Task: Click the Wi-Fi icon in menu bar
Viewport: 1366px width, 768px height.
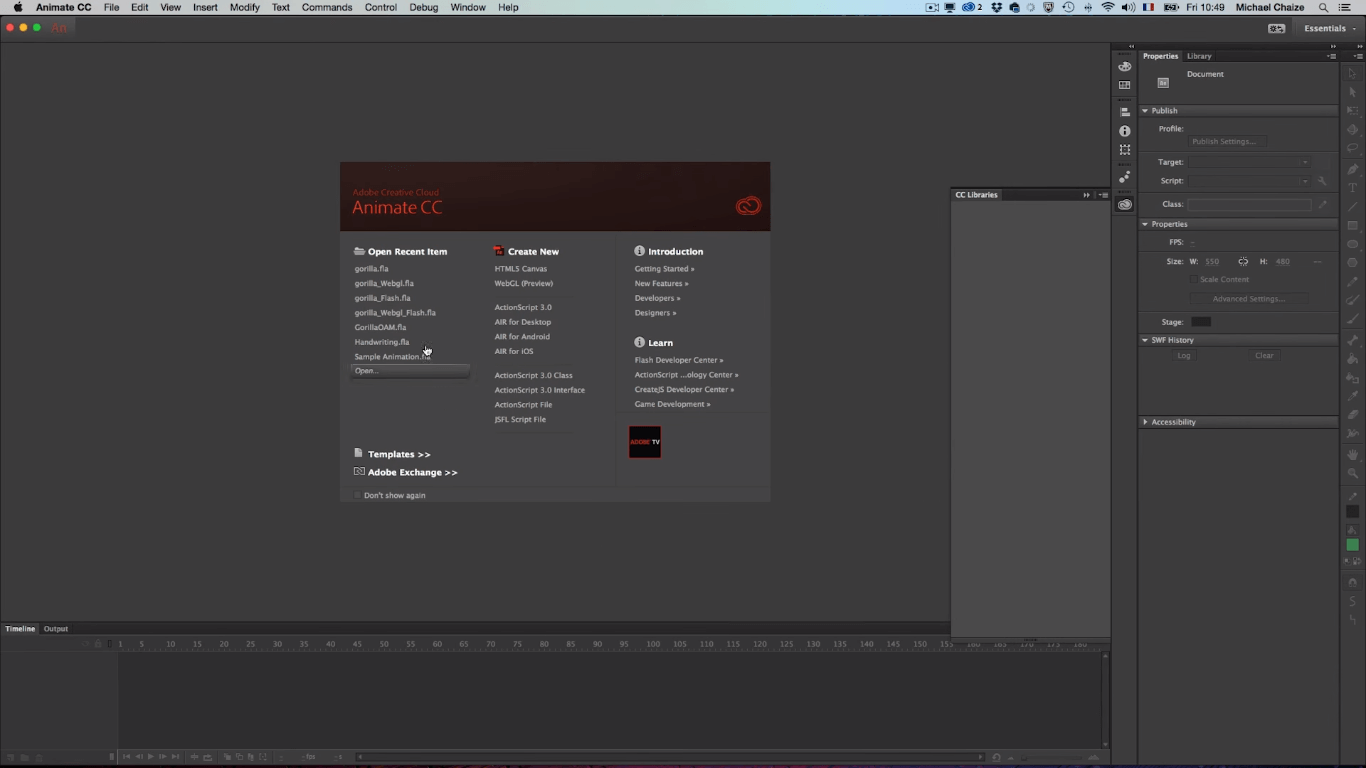Action: pos(1108,7)
